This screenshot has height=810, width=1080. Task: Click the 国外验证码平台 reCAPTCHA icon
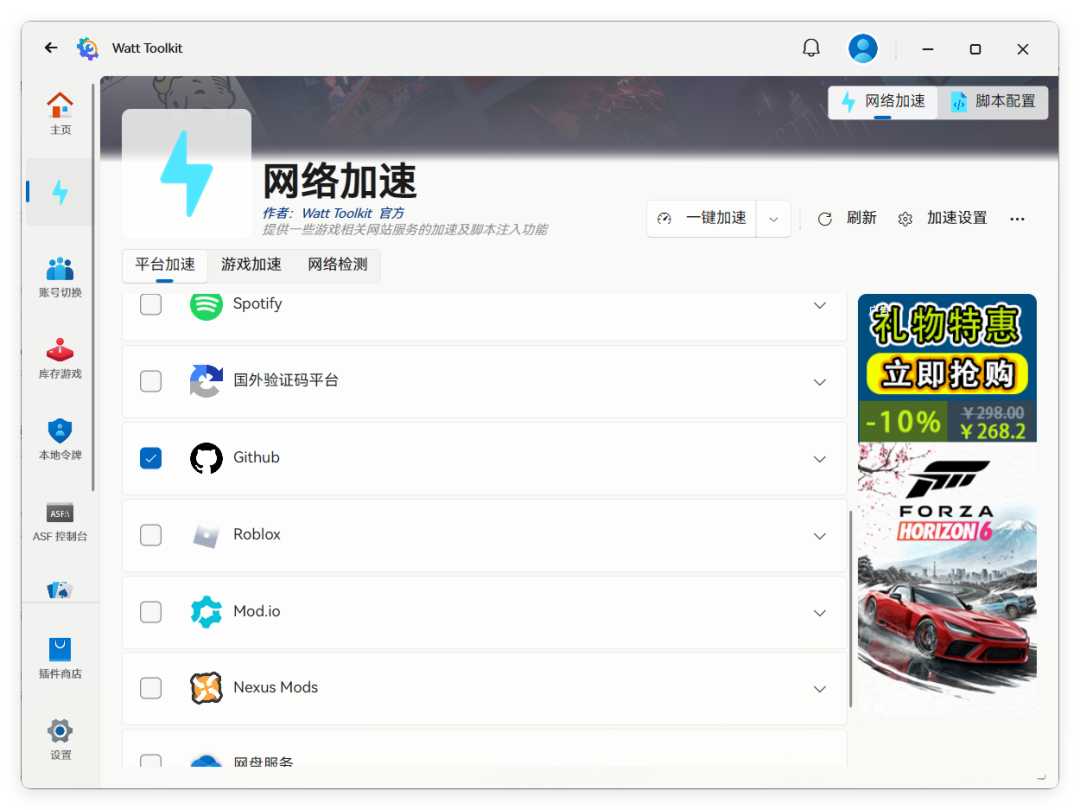(x=206, y=381)
